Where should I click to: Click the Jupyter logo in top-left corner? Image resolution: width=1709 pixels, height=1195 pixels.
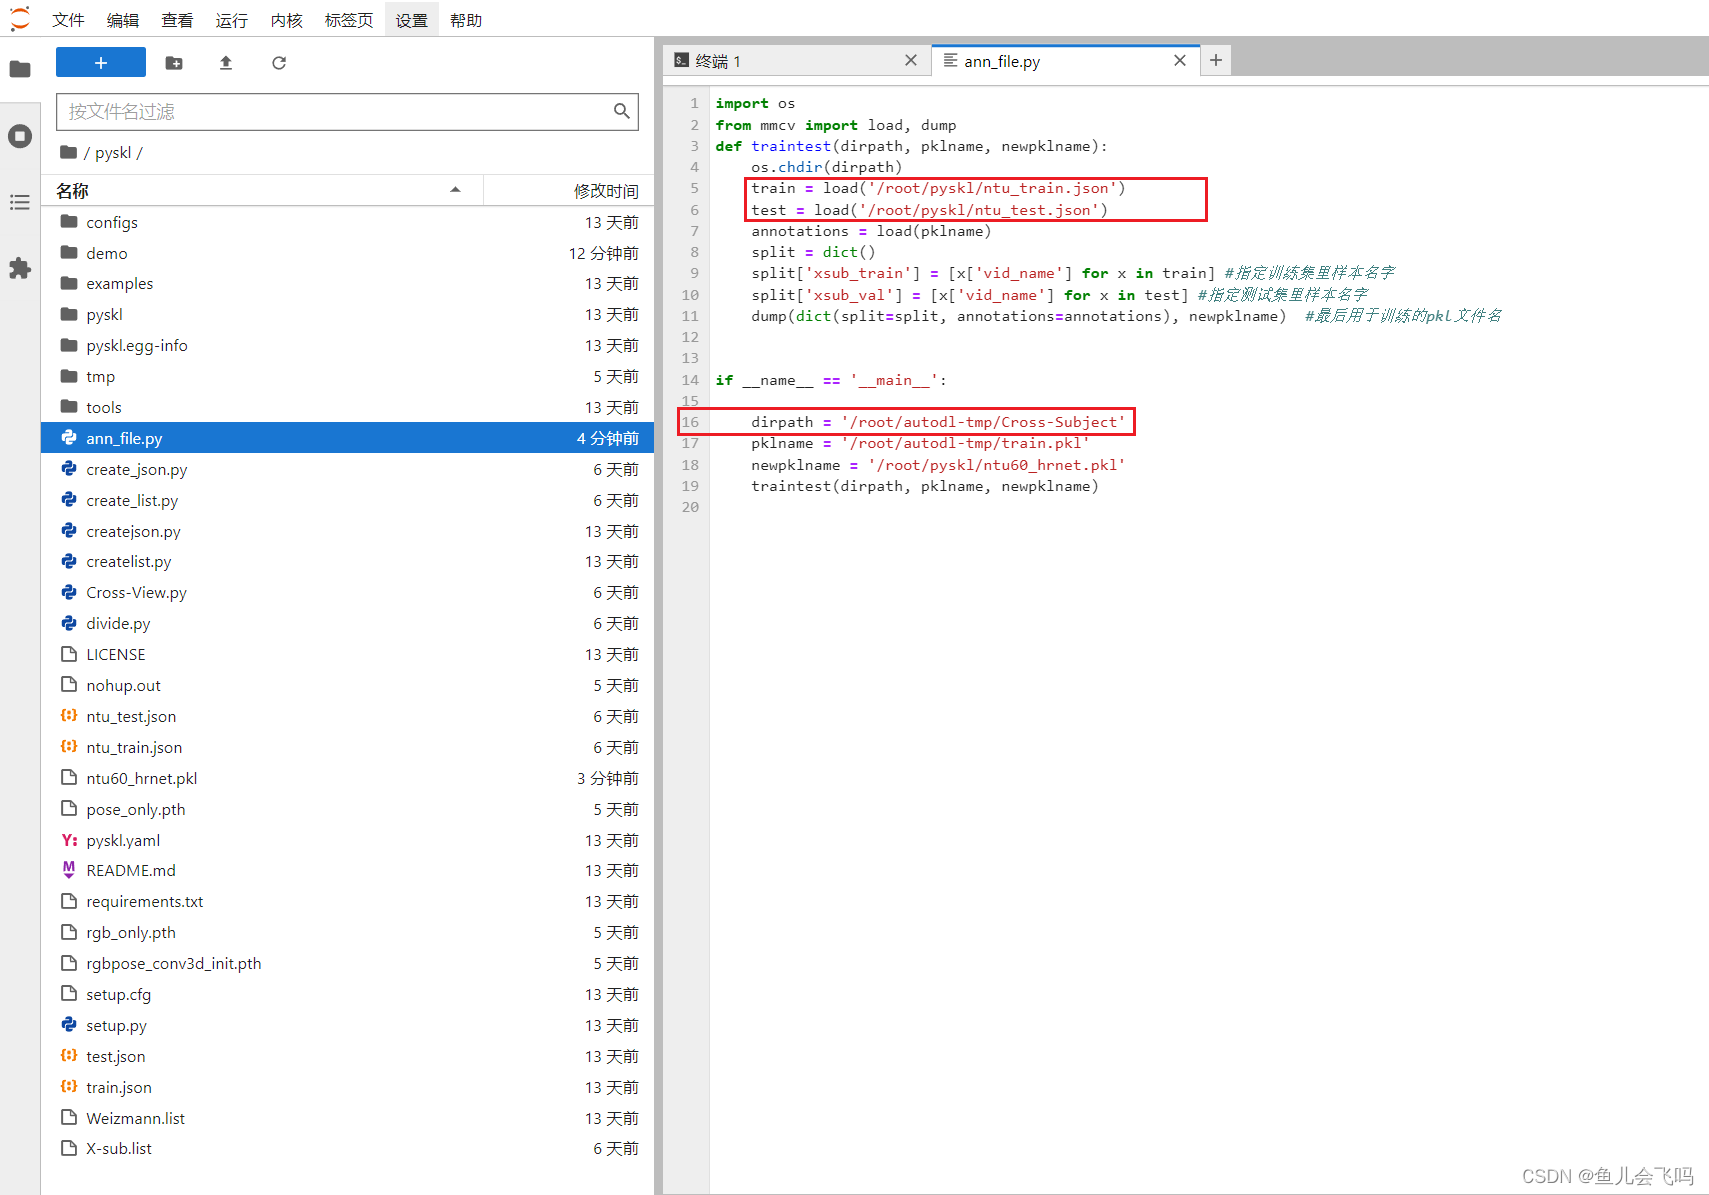tap(19, 18)
